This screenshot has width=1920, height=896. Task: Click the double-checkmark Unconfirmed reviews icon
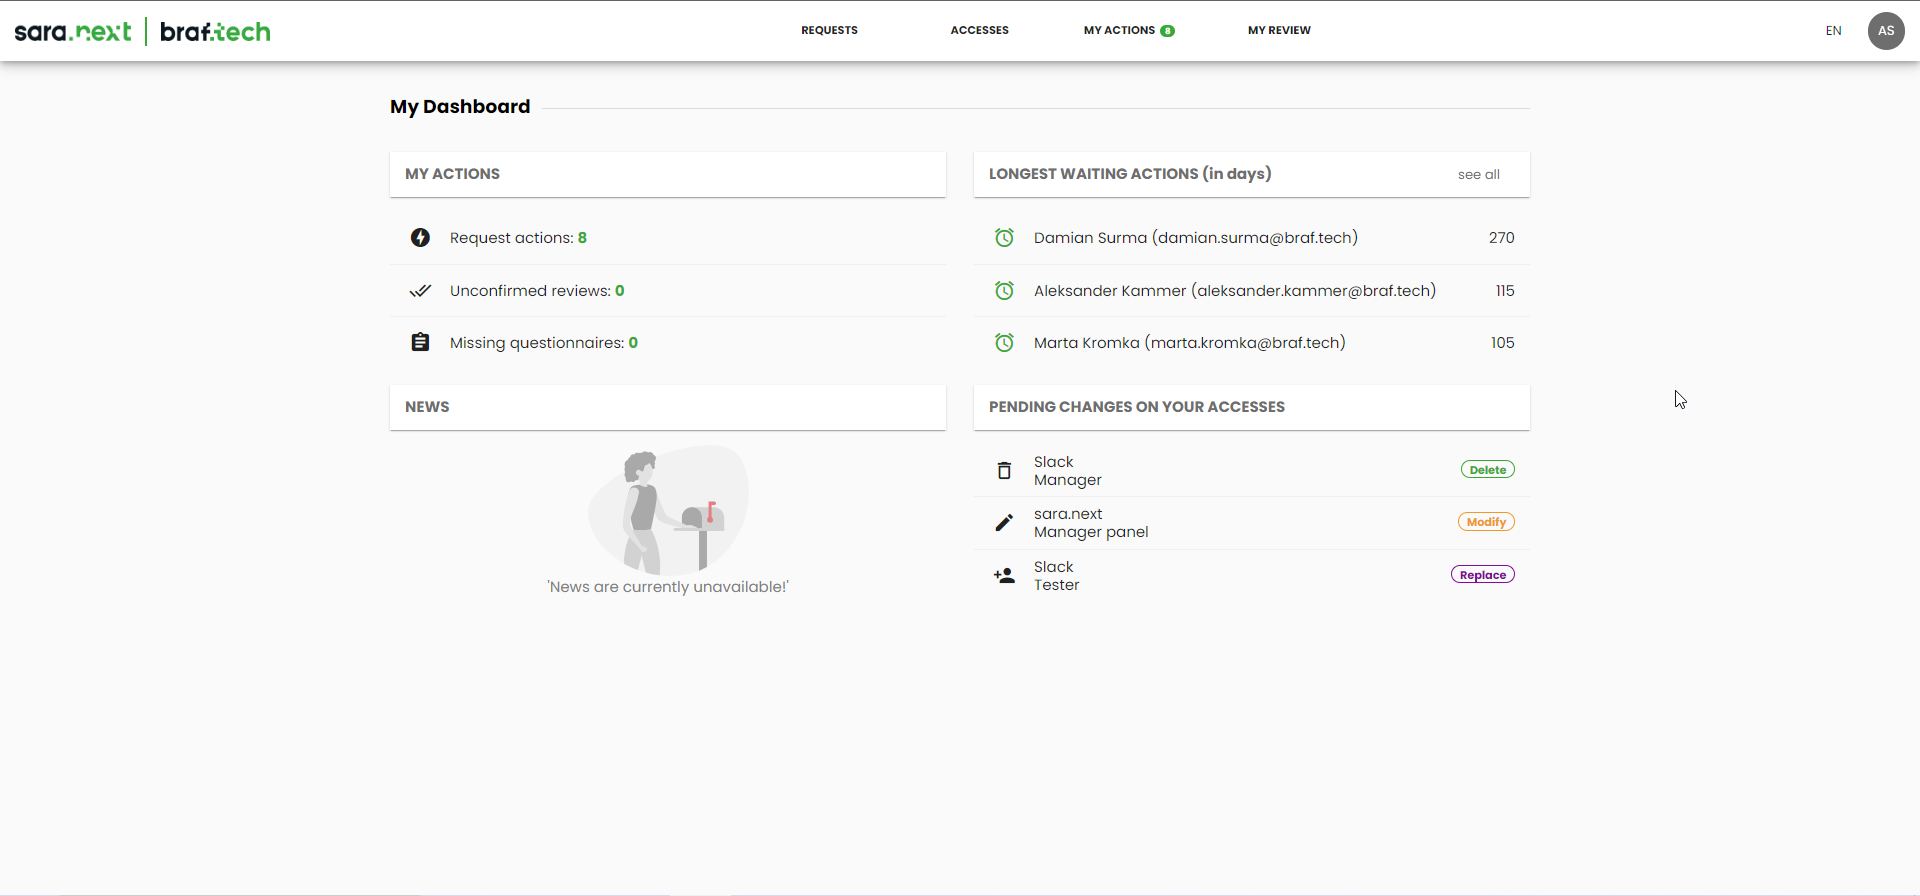click(x=420, y=291)
